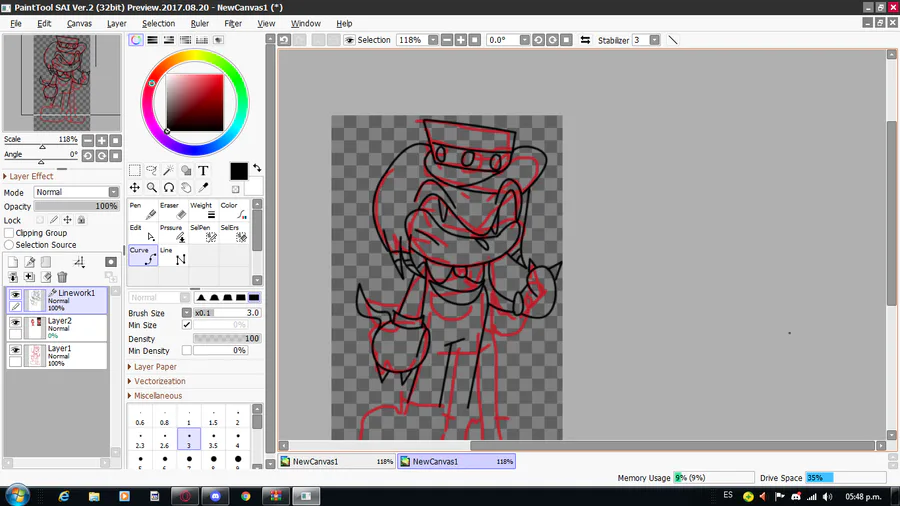The width and height of the screenshot is (900, 506).
Task: Create a new normal layer
Action: click(x=13, y=262)
